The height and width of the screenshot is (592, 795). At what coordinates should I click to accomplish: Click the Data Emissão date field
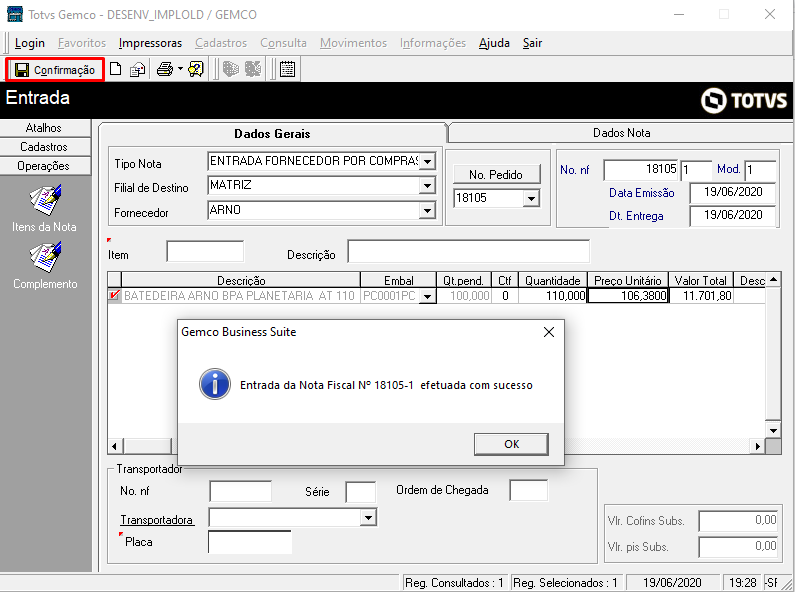[x=733, y=193]
